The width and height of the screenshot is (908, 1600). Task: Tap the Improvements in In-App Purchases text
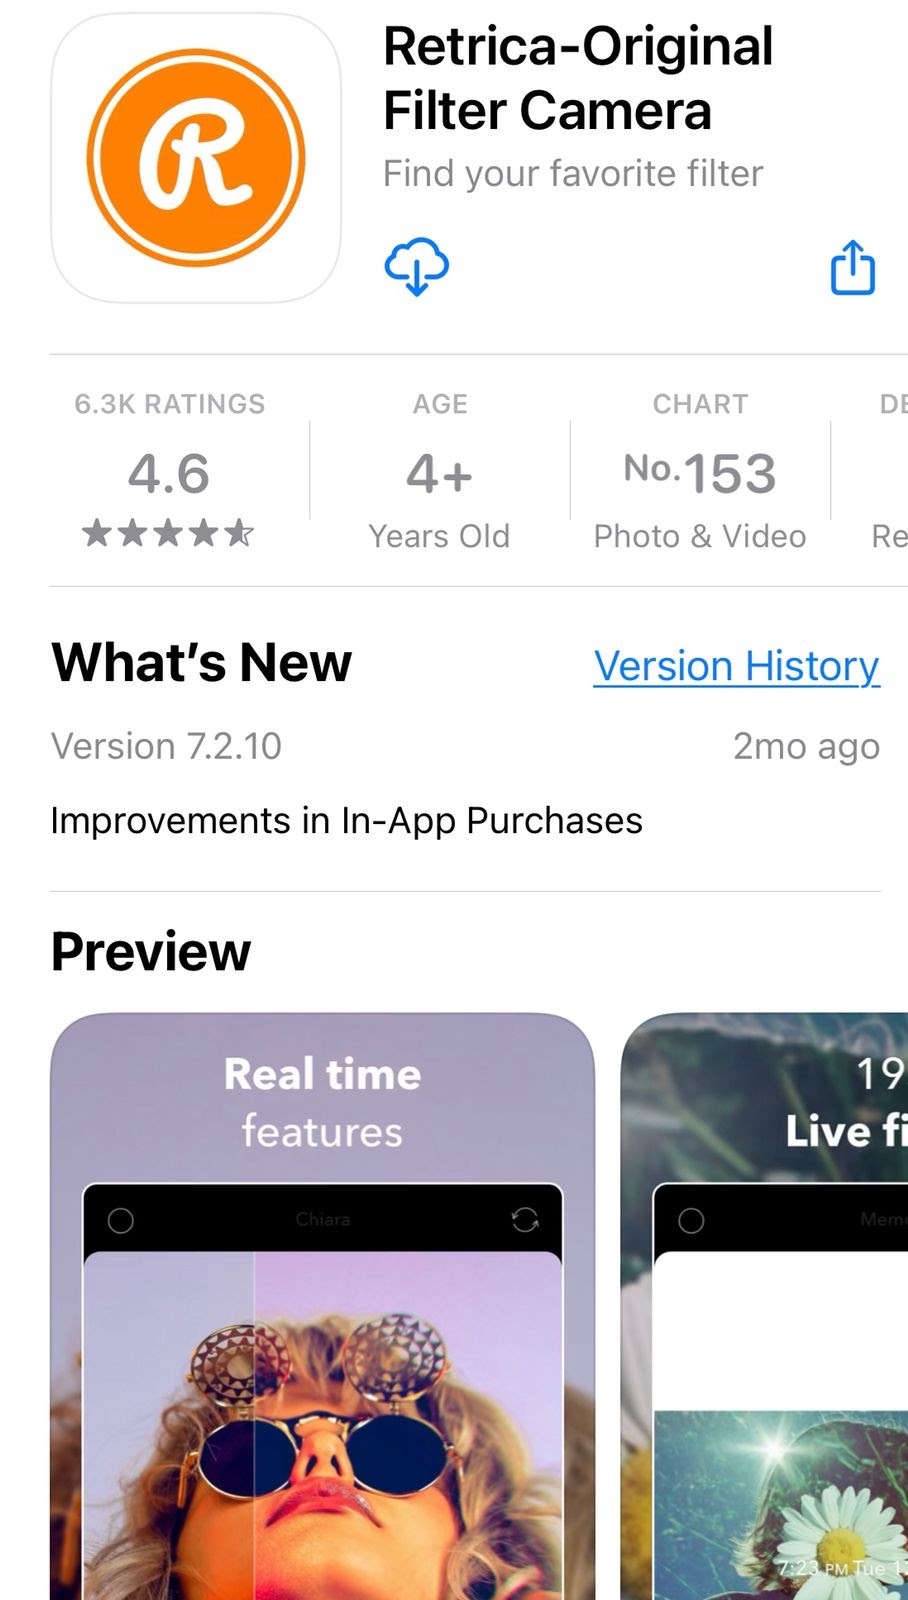[346, 820]
